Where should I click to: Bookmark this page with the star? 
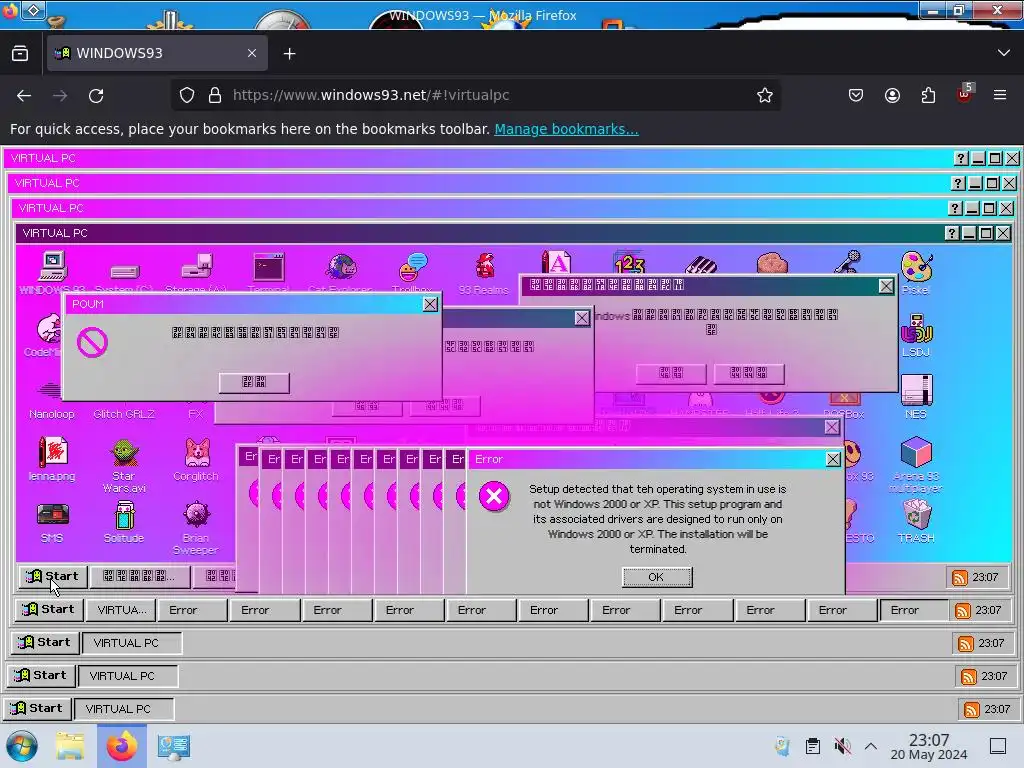click(x=765, y=95)
